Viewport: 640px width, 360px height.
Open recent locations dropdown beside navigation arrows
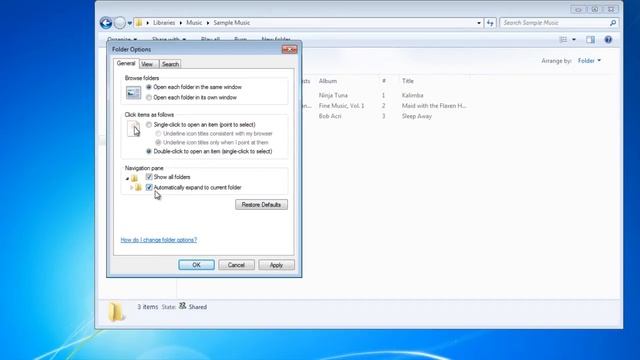pos(130,23)
